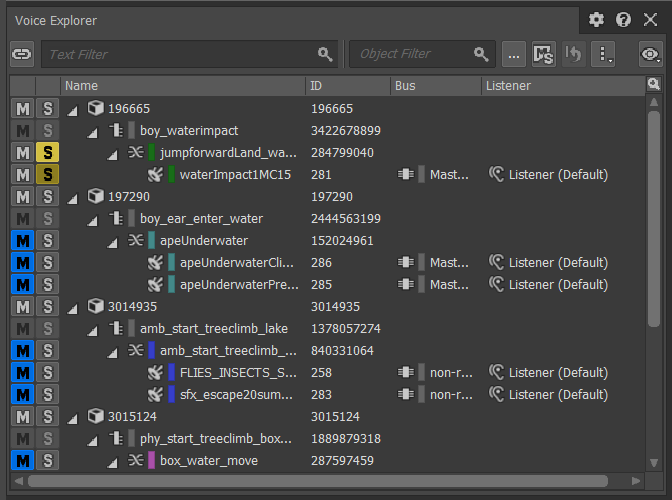
Task: Open the help question mark icon
Action: 623,20
